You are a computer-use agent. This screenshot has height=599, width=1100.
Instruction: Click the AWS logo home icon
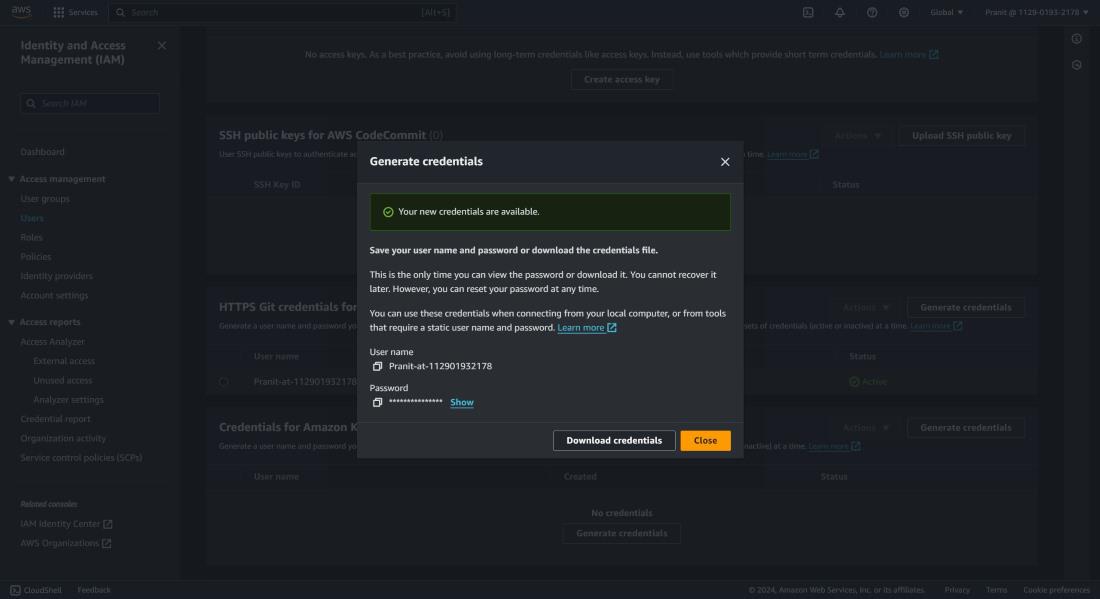point(21,12)
